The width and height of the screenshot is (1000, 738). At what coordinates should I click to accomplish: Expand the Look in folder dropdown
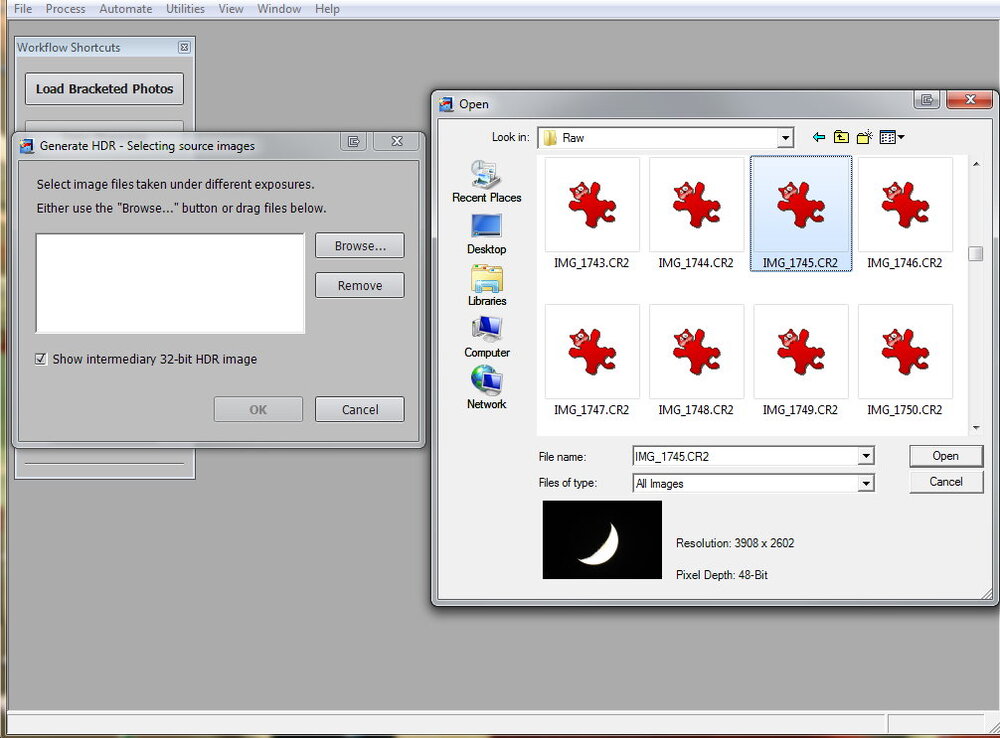[785, 138]
